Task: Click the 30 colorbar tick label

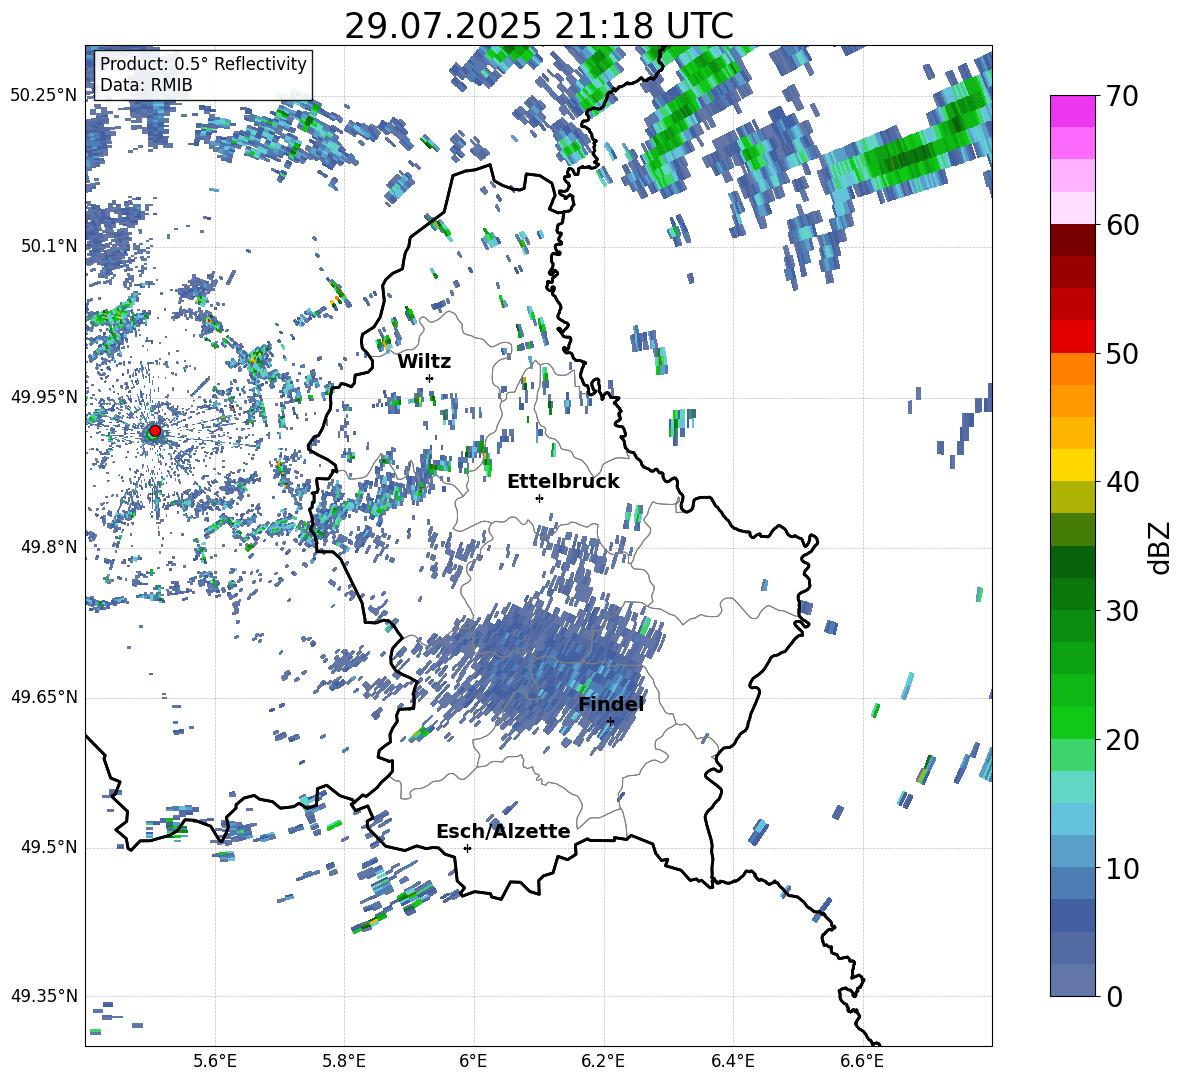Action: click(x=1122, y=611)
